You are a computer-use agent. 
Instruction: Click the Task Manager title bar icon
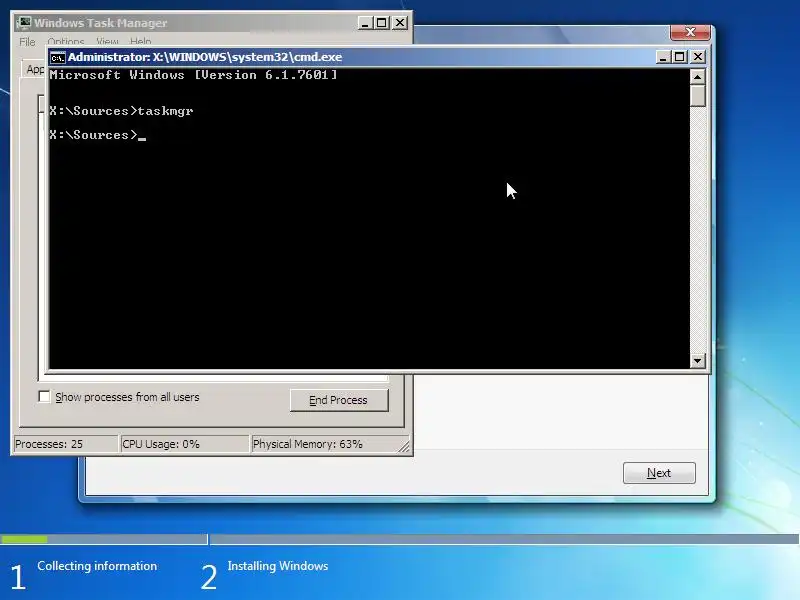(23, 23)
